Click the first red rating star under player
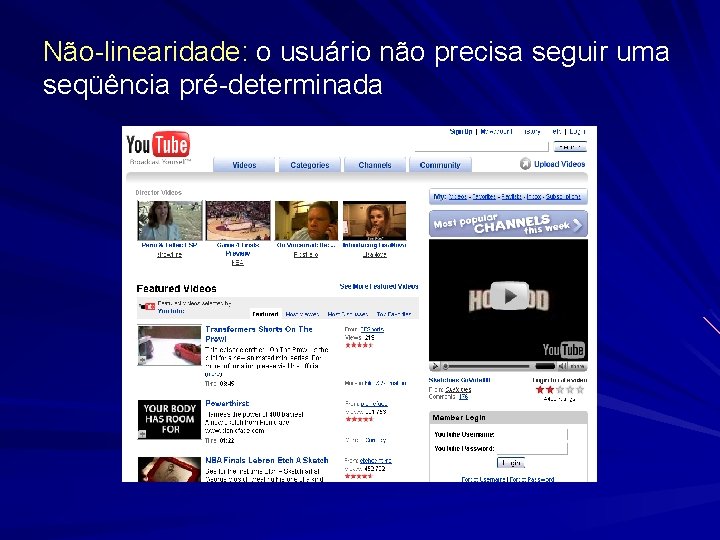Viewport: 720px width, 540px height. (x=540, y=390)
